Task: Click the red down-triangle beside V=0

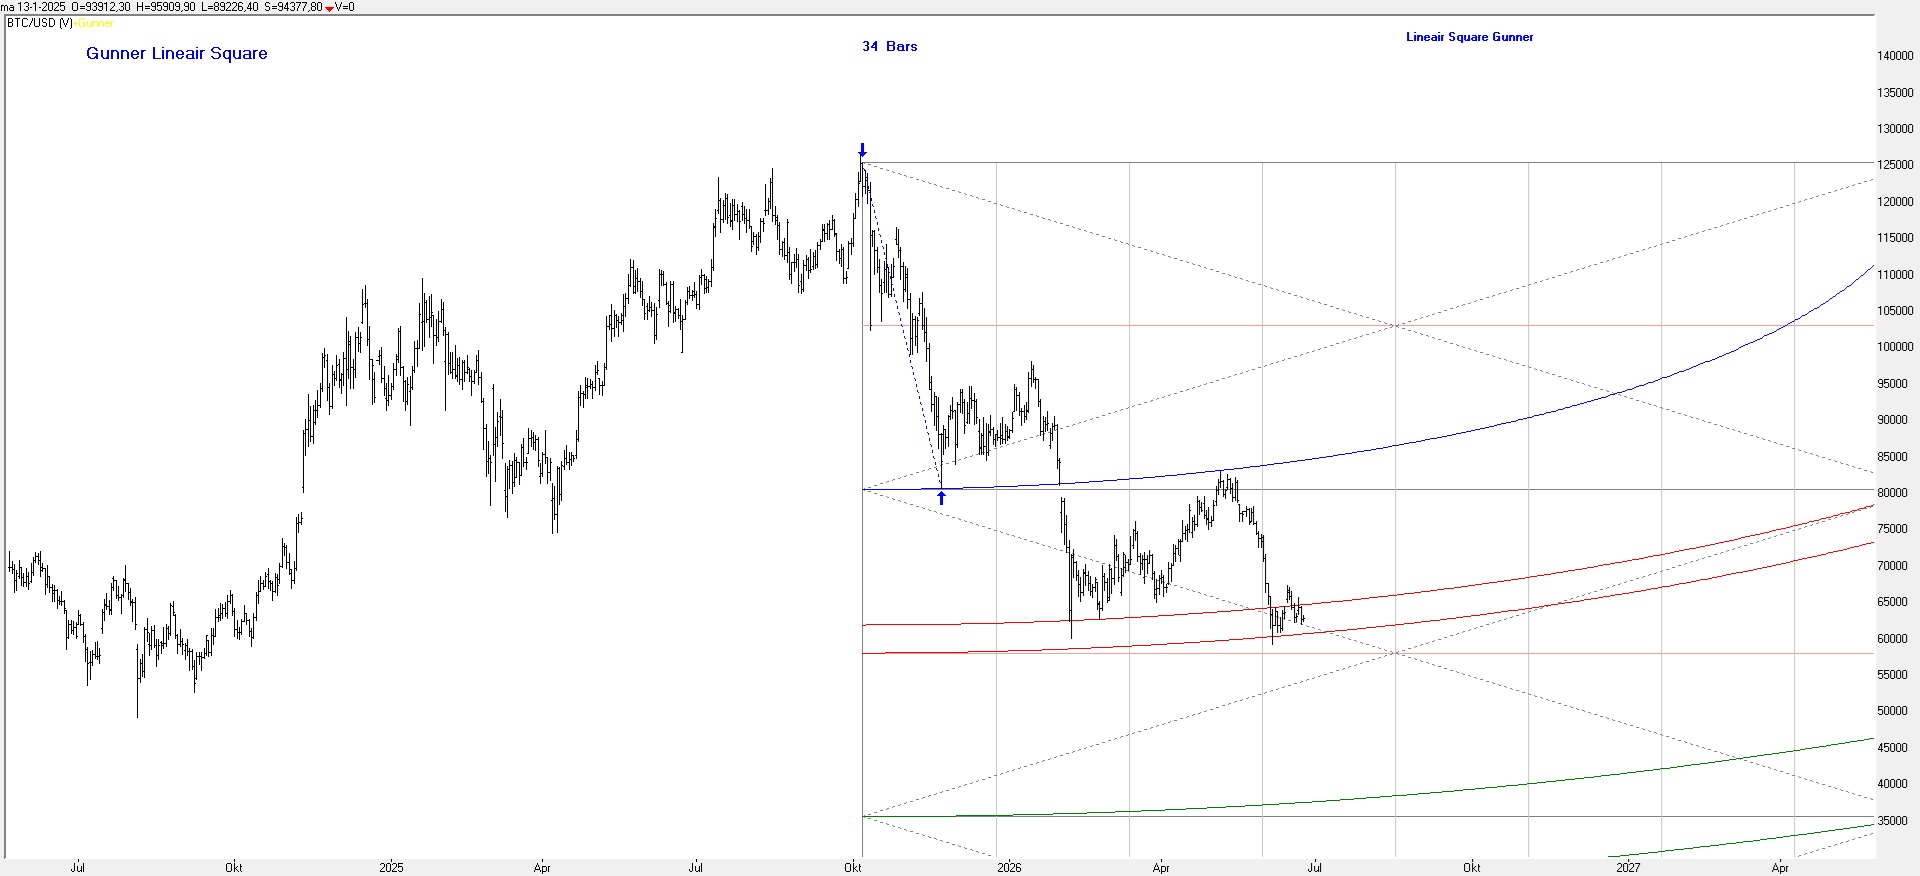Action: [329, 8]
